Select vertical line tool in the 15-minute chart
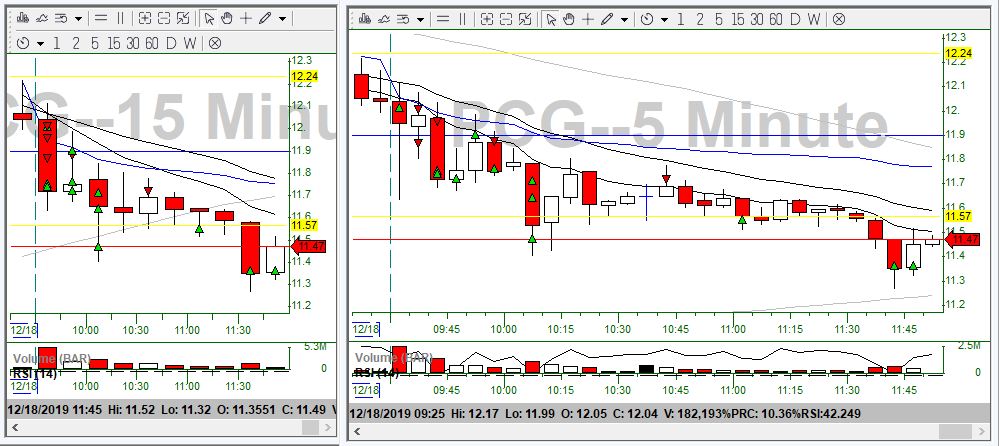 tap(121, 18)
